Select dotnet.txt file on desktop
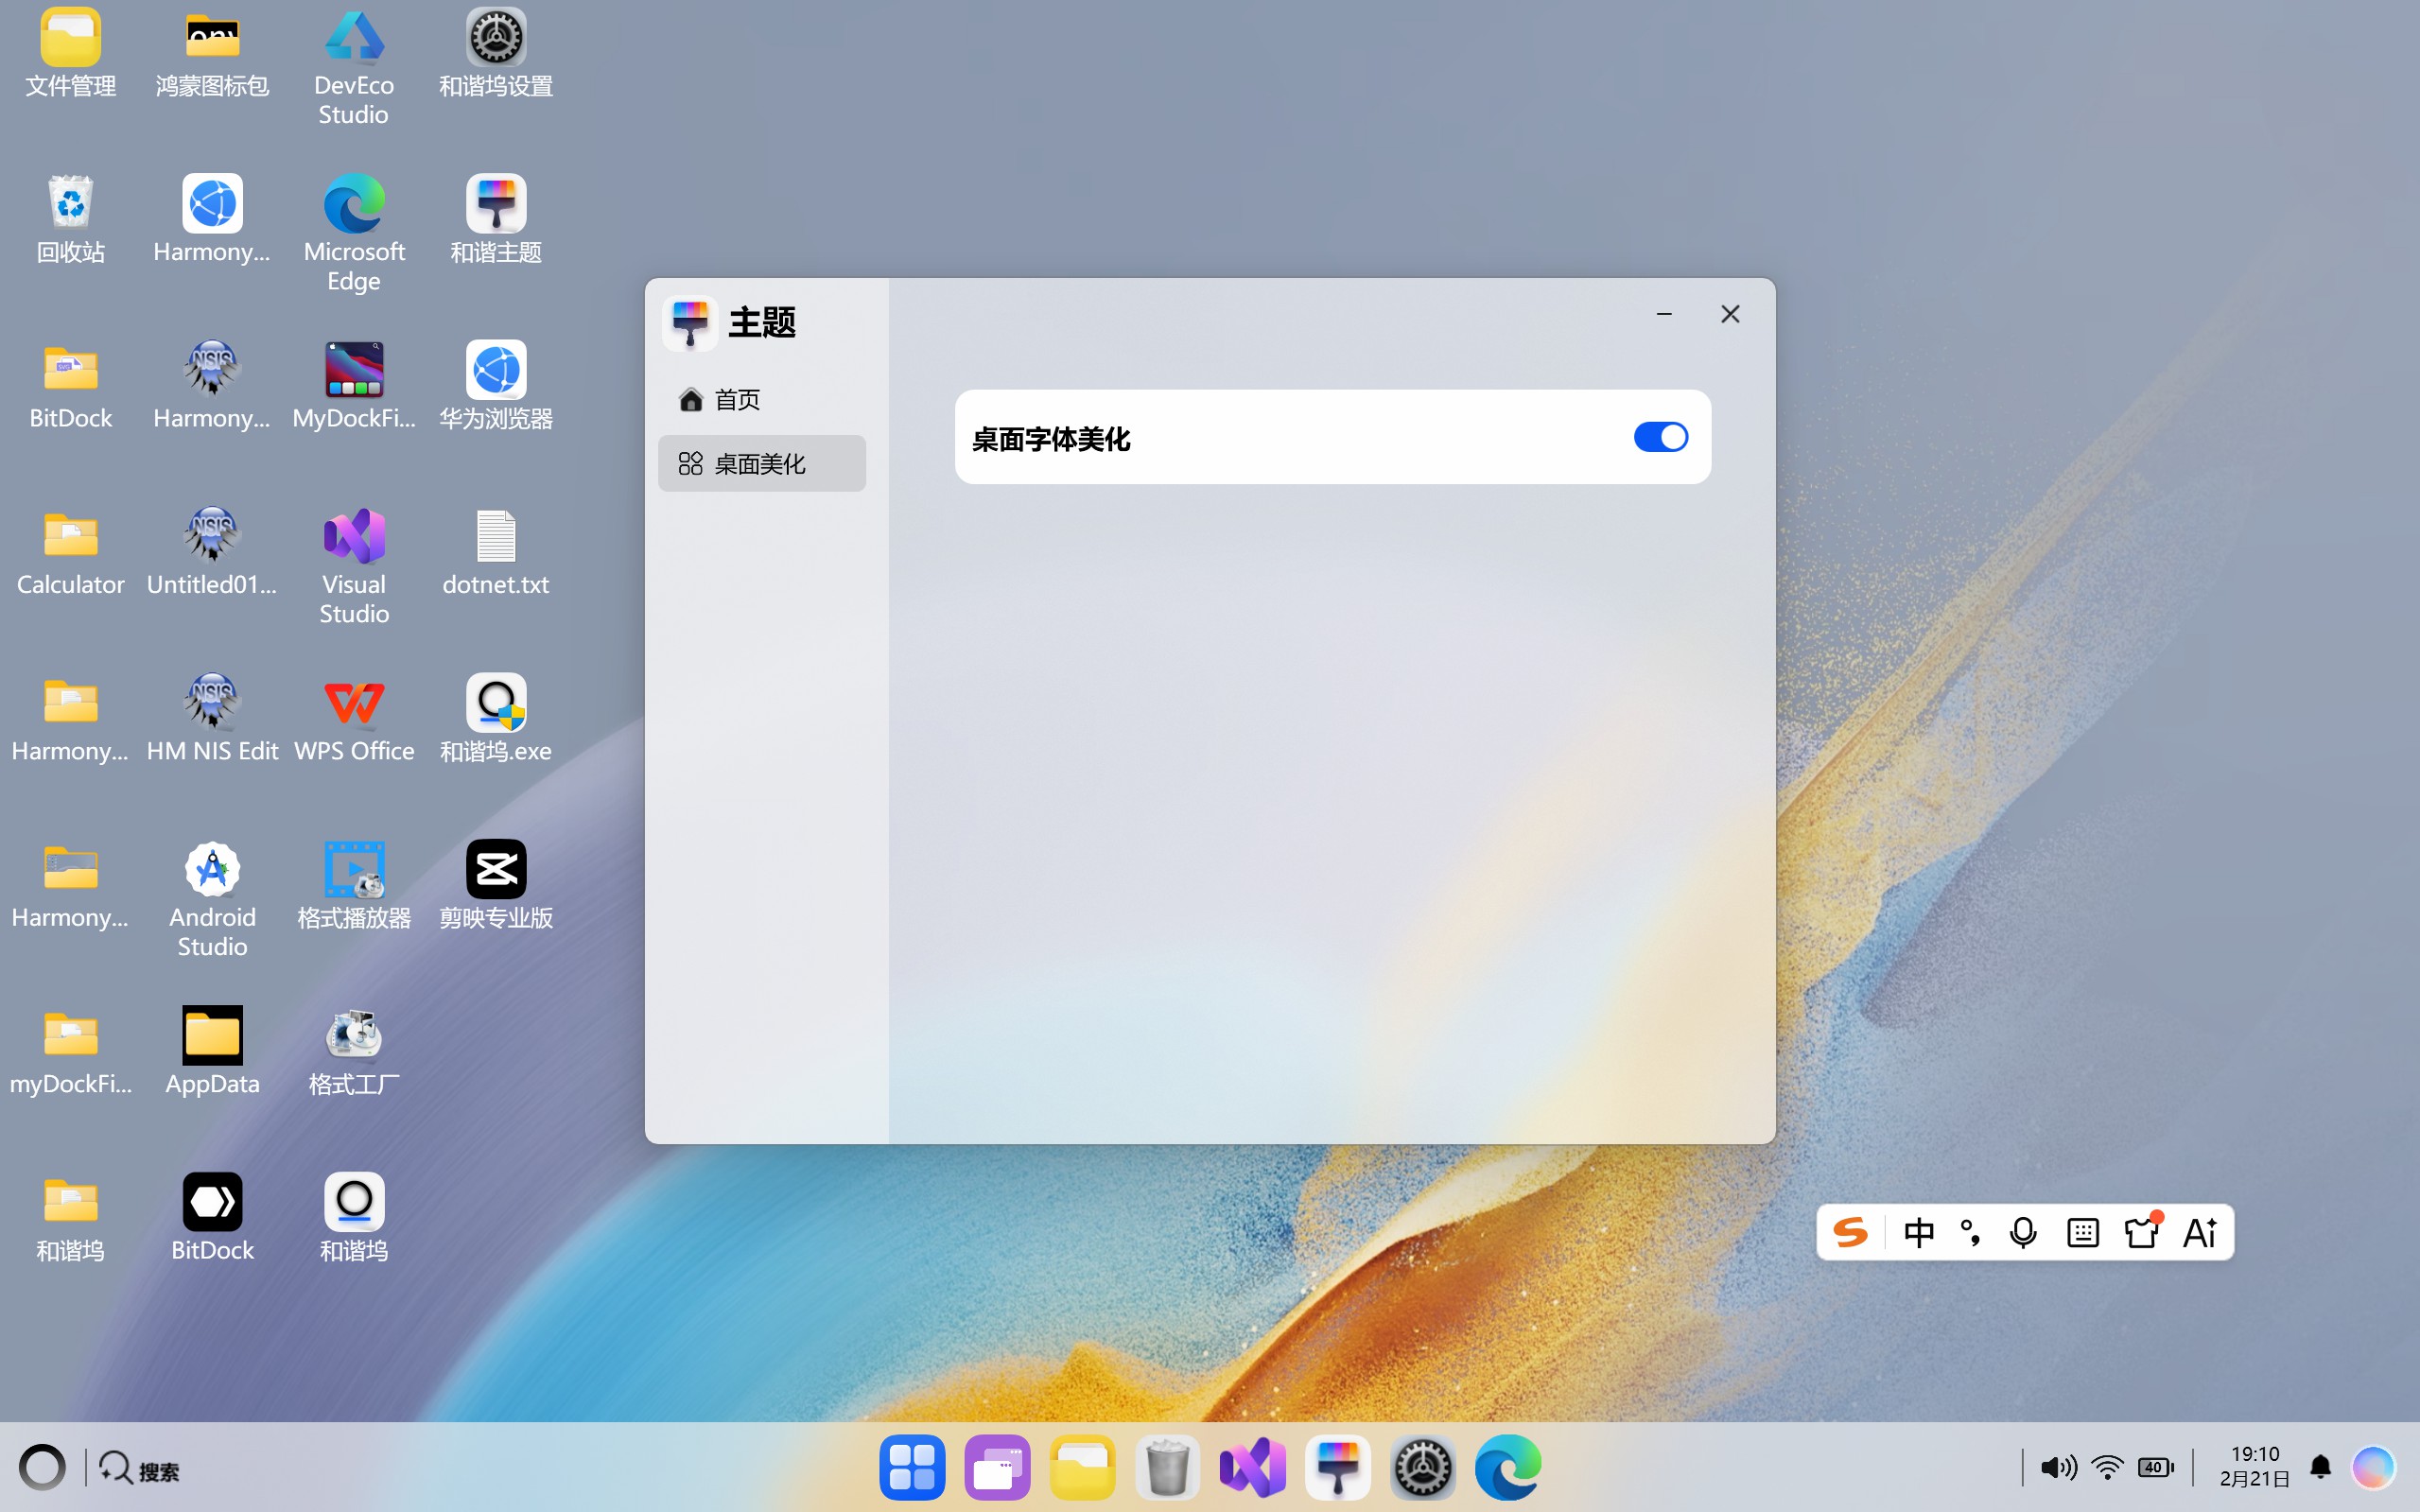Screen dimensions: 2420x1512 tap(496, 551)
